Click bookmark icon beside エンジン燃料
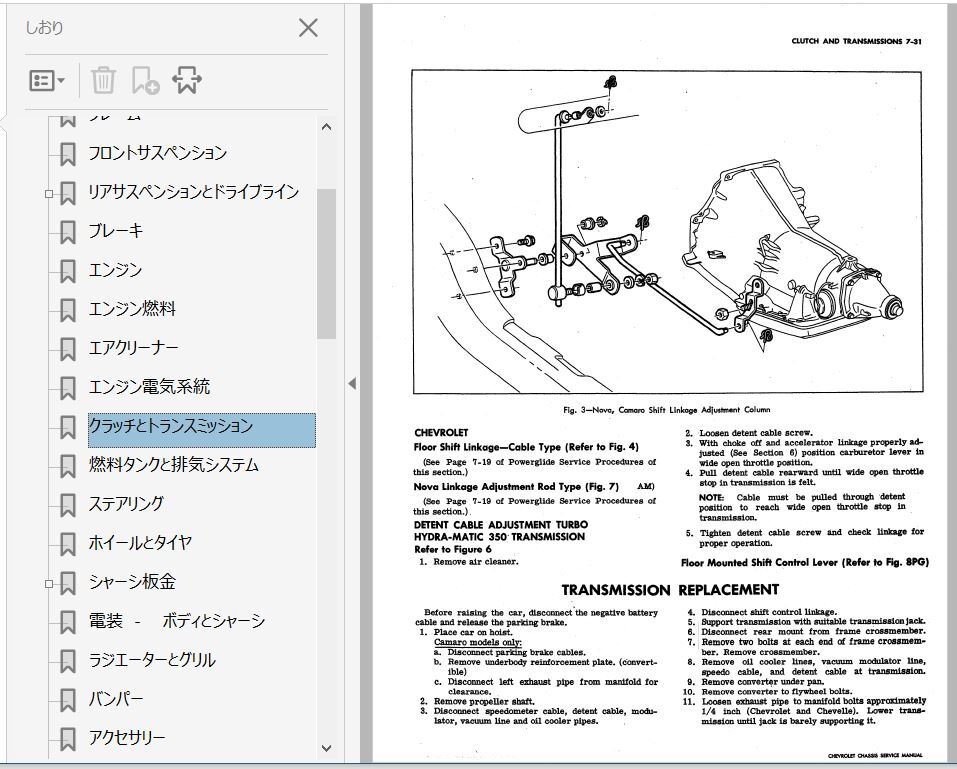 pos(68,311)
